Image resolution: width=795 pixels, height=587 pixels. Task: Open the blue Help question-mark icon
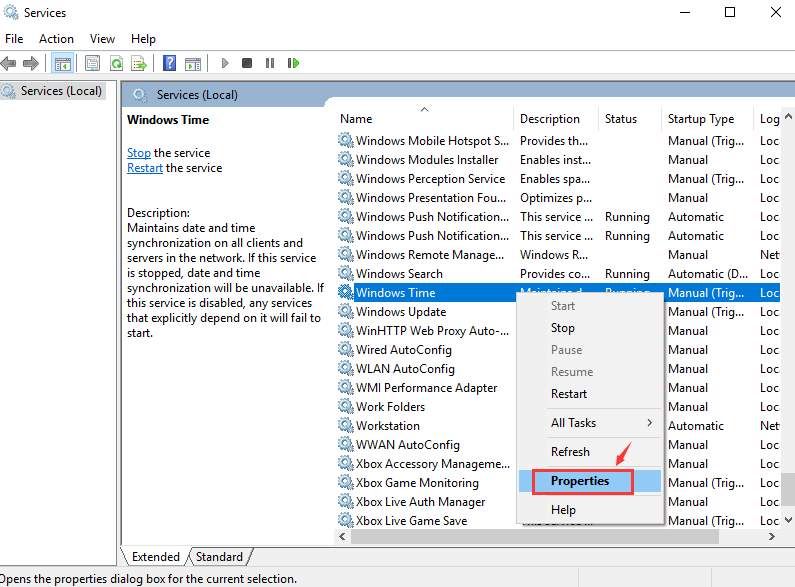pos(169,63)
